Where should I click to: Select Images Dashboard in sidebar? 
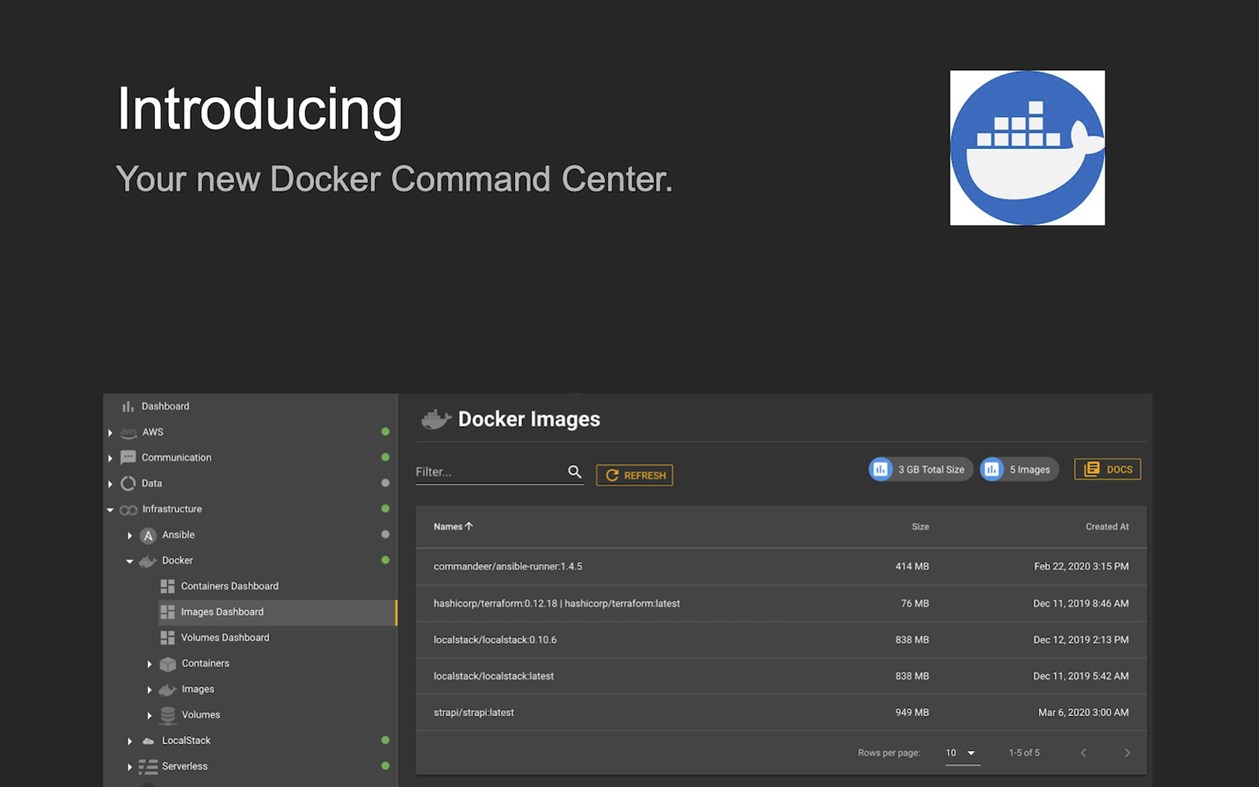(222, 612)
